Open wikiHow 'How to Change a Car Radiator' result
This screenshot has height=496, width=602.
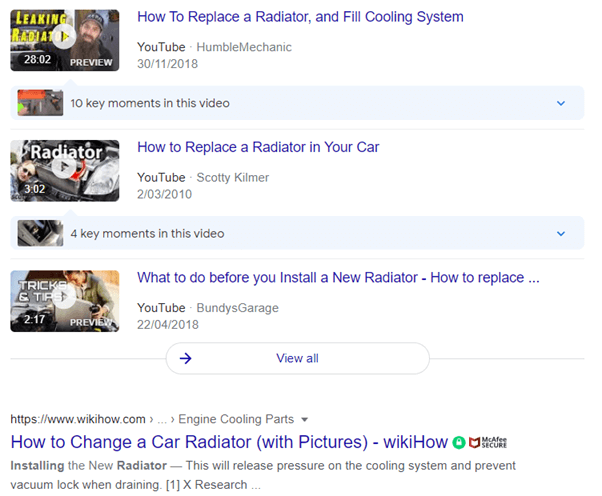pos(229,442)
